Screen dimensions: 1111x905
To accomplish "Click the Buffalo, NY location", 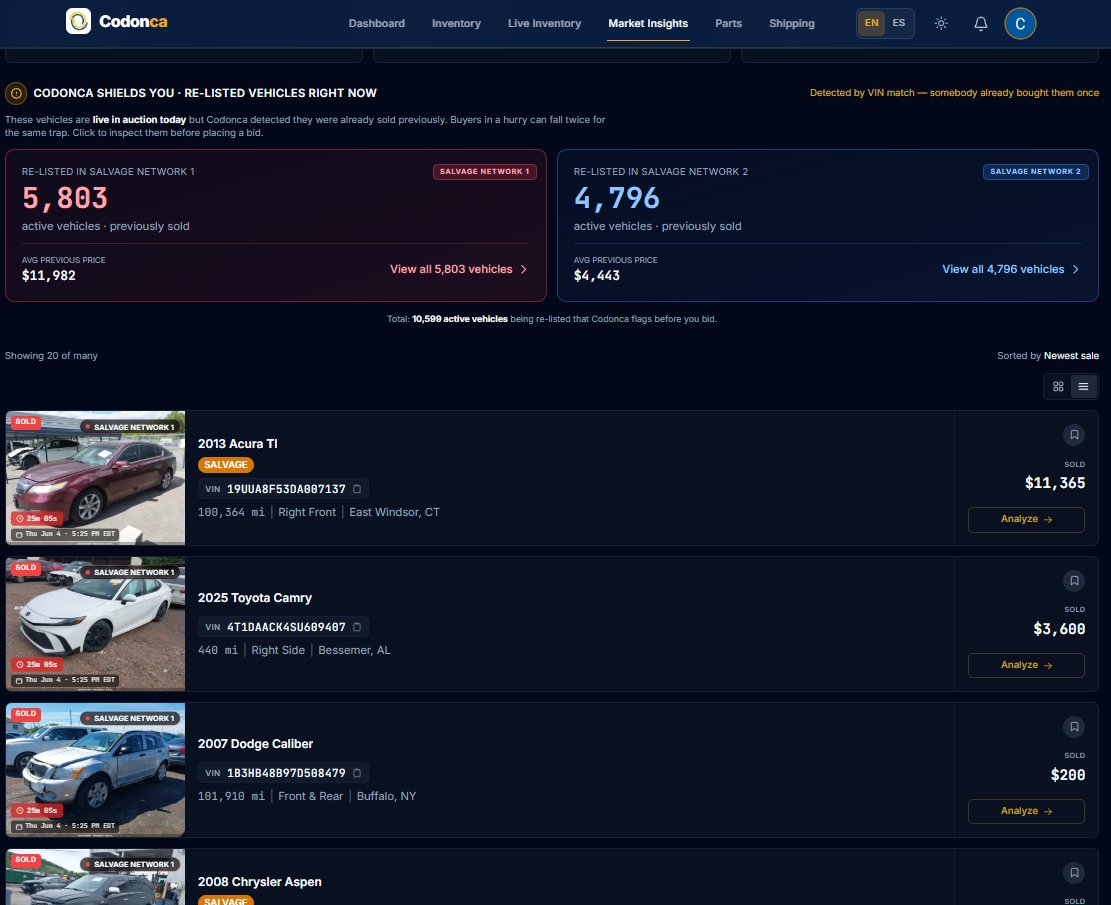I will [x=386, y=797].
